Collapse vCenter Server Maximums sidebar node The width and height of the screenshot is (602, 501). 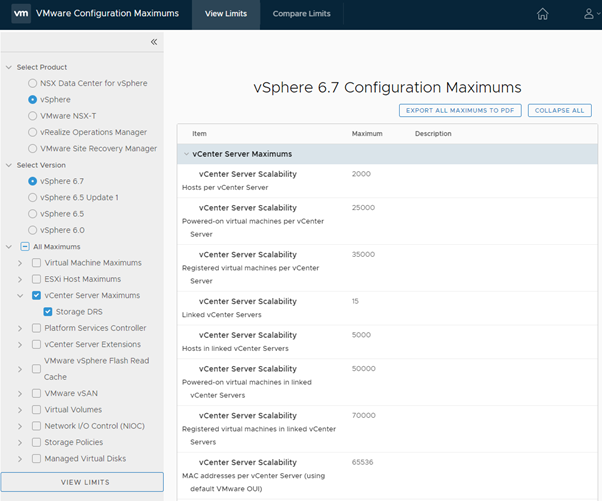(20, 296)
